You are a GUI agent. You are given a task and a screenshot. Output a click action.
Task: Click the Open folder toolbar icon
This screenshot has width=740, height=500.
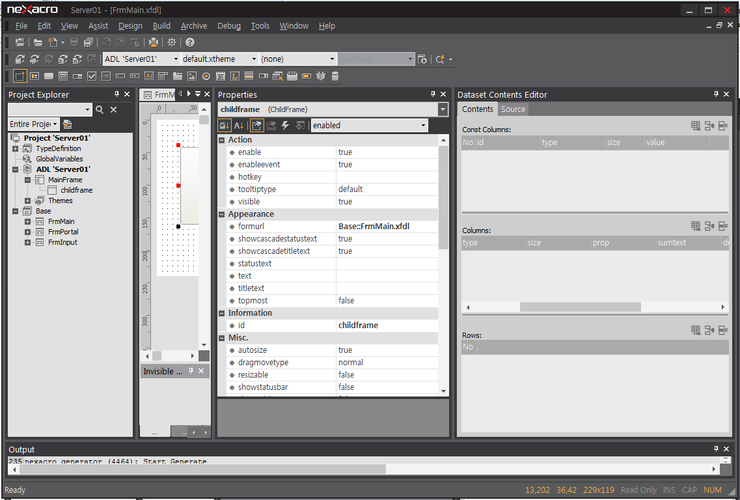[x=37, y=43]
